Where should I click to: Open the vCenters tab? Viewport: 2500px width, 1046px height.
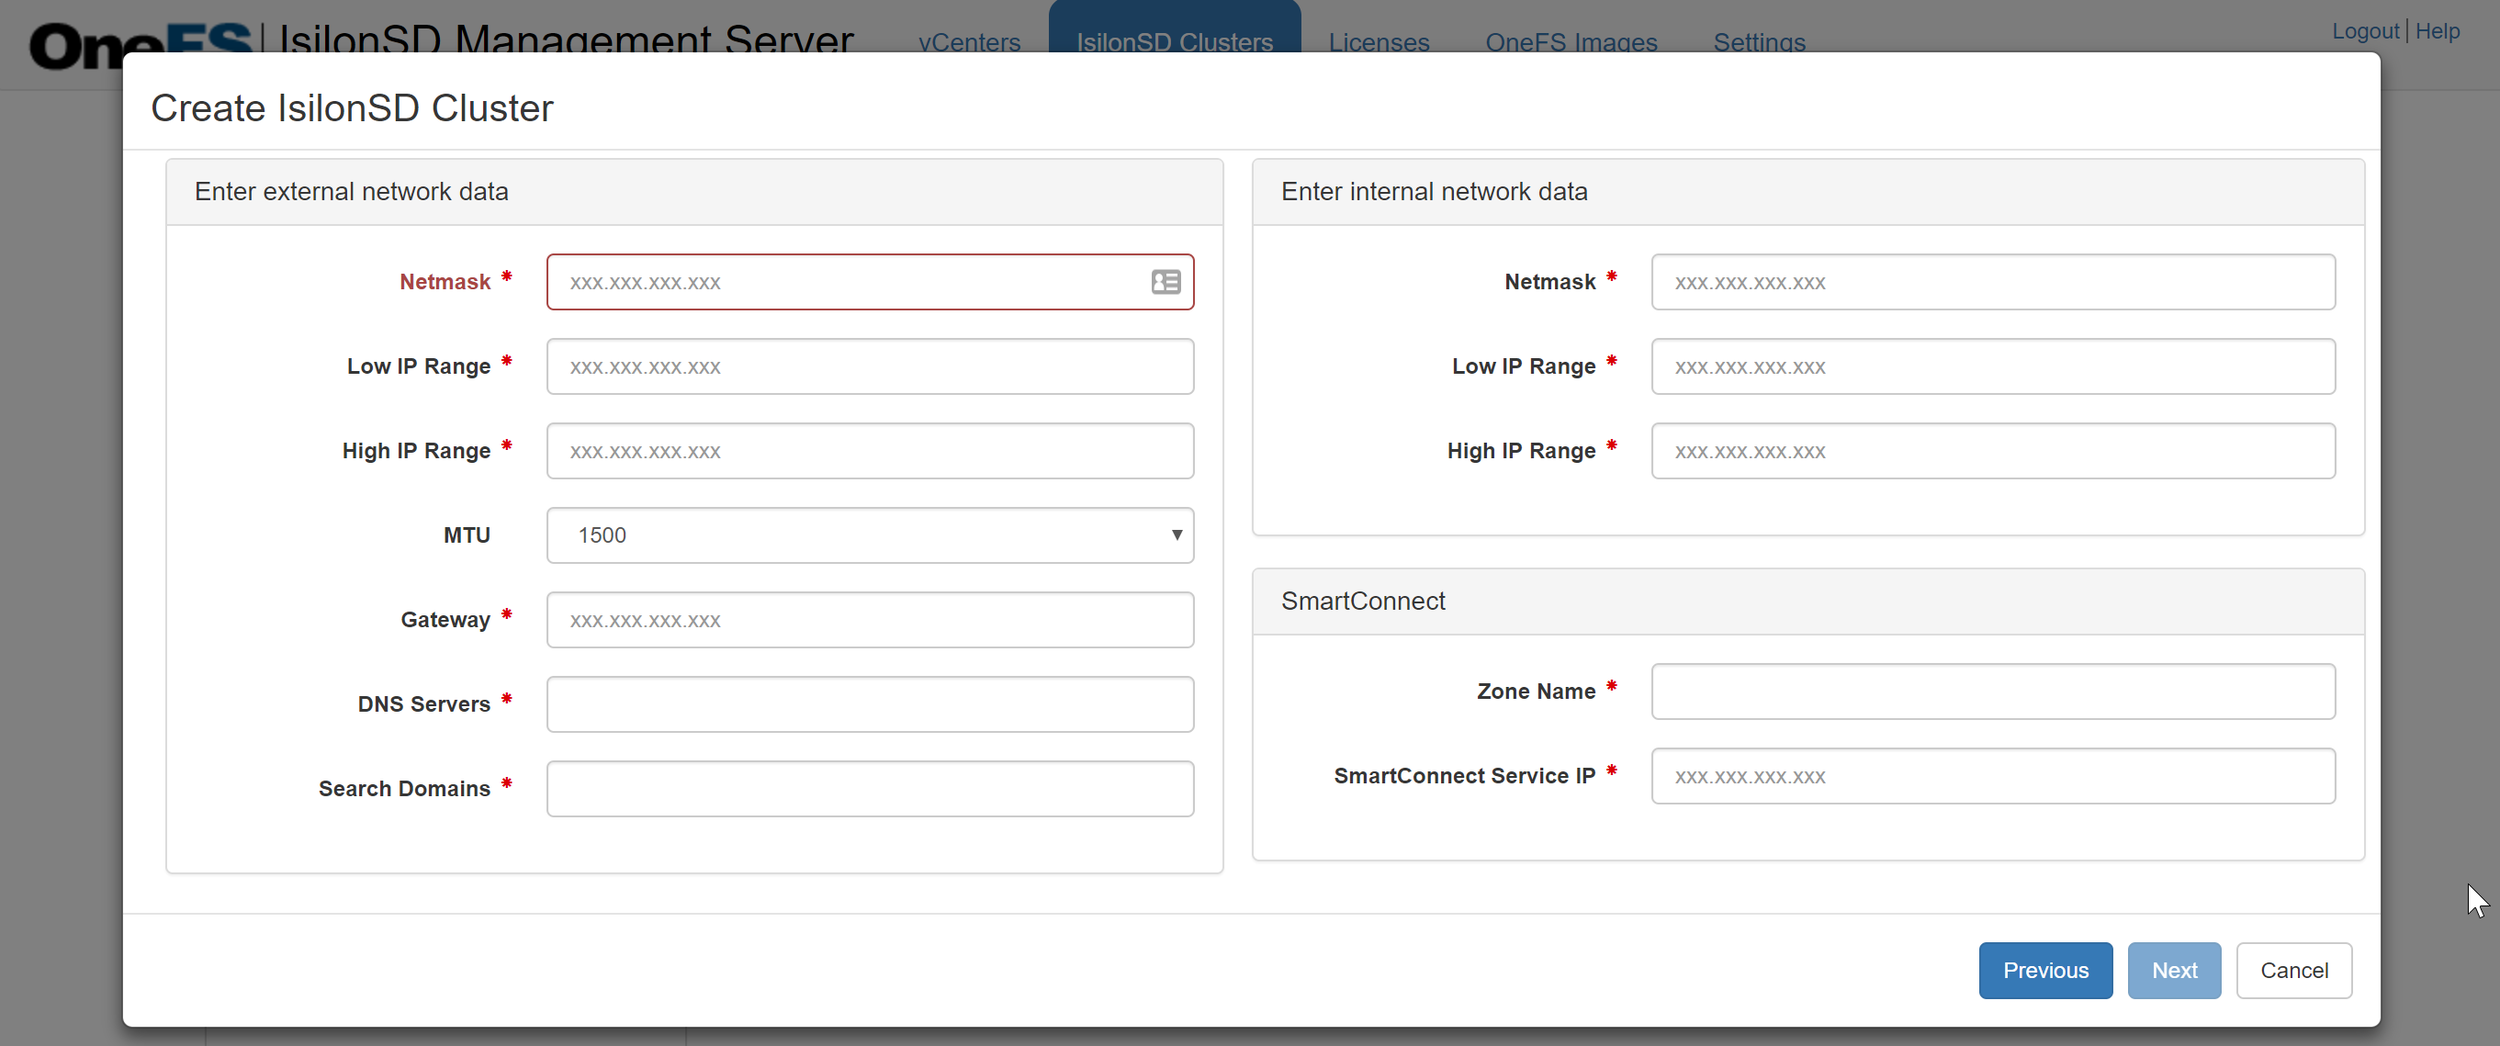click(x=969, y=42)
